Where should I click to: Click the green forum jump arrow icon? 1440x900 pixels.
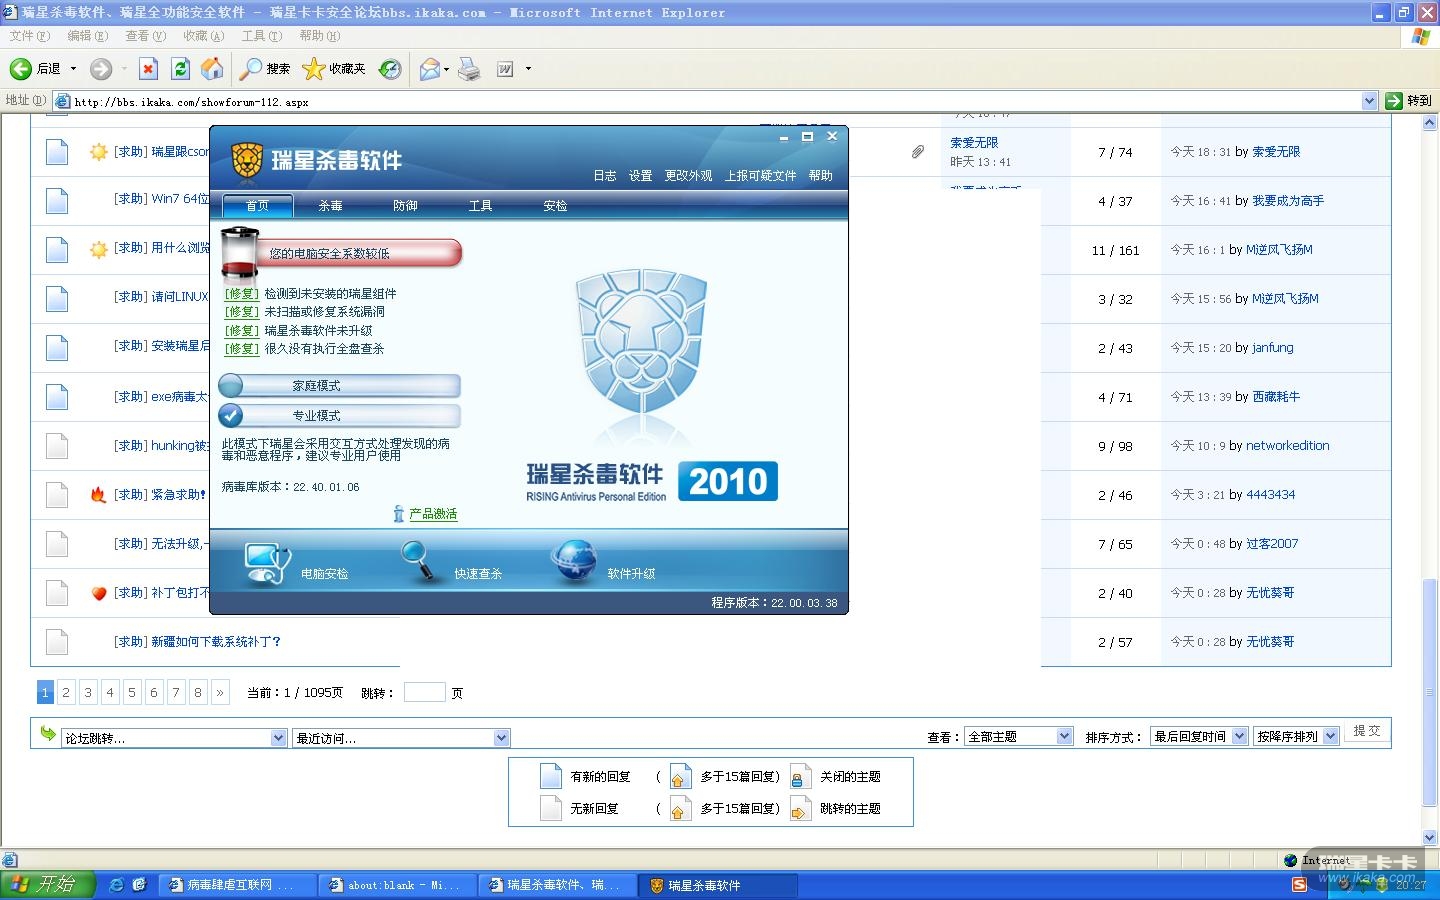pos(47,734)
